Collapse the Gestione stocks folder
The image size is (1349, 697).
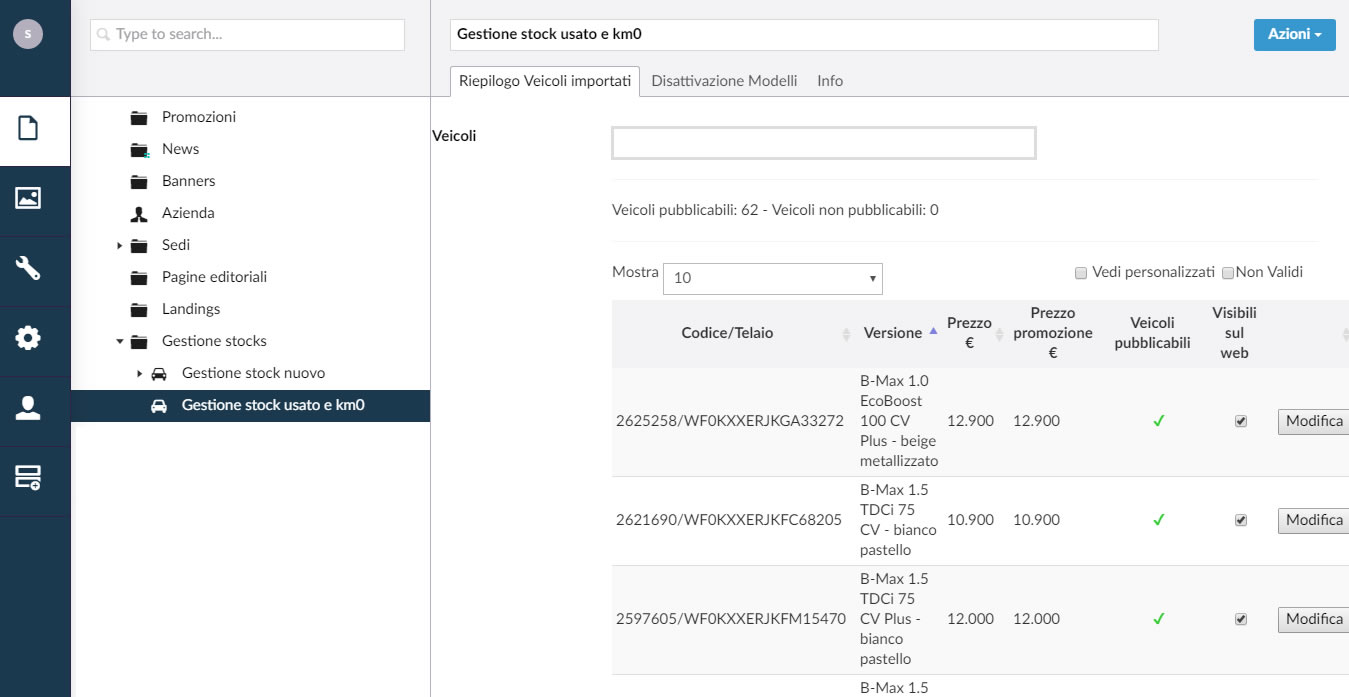[x=119, y=342]
